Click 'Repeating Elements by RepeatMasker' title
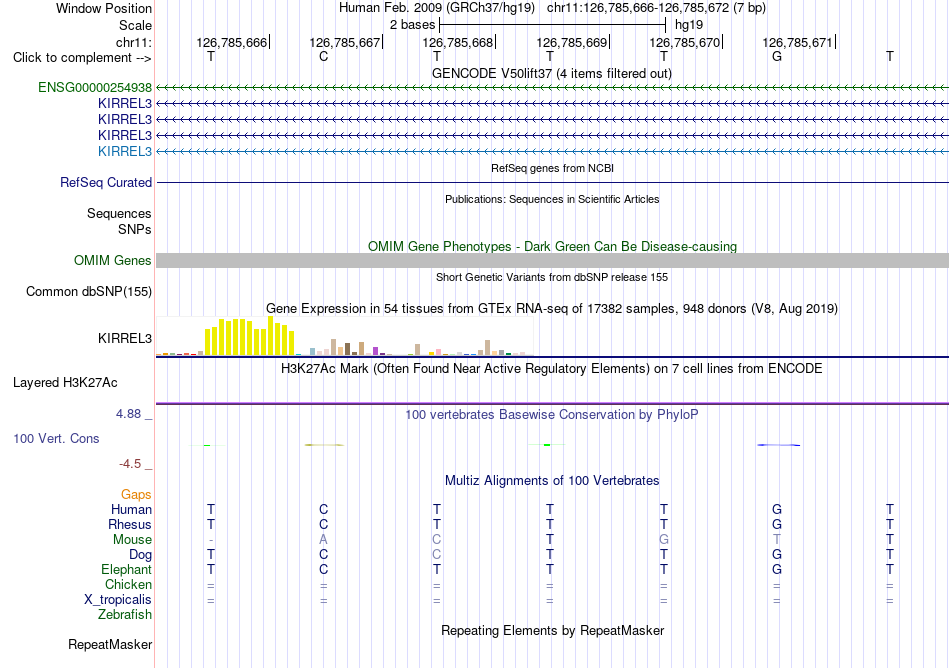The width and height of the screenshot is (950, 668). (553, 631)
